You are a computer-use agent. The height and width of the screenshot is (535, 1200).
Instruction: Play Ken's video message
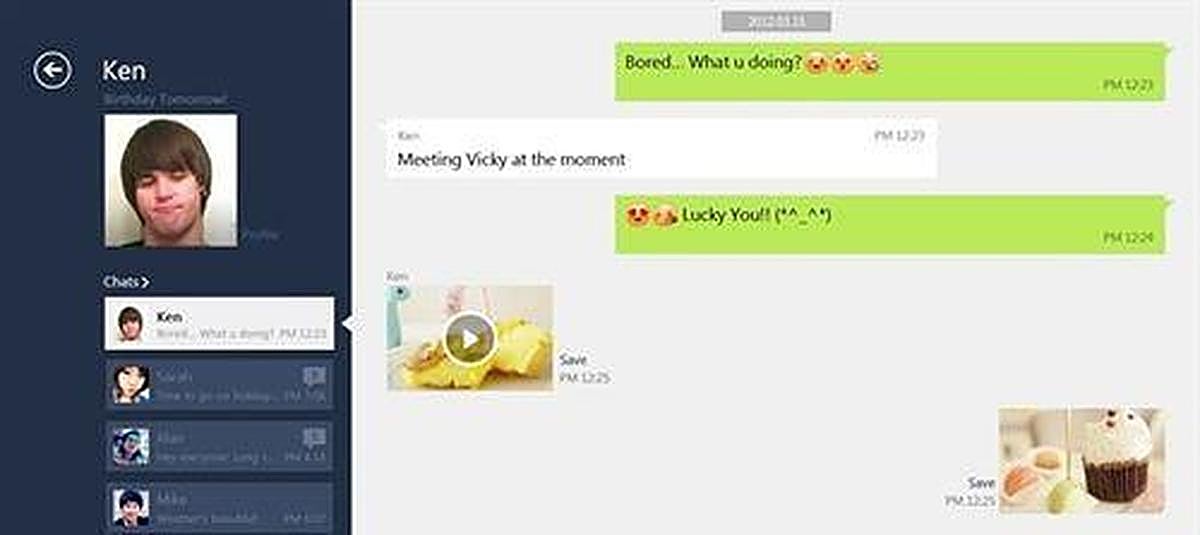(x=469, y=338)
